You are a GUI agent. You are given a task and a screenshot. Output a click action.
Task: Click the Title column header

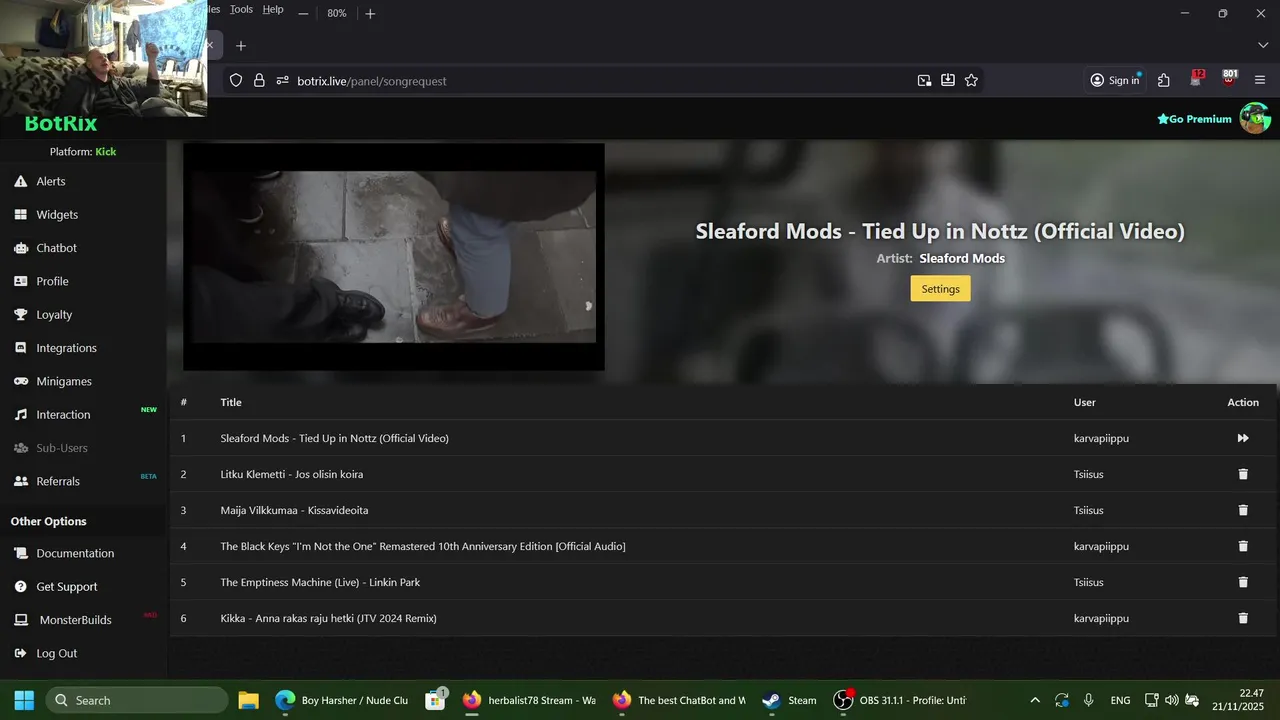click(231, 402)
